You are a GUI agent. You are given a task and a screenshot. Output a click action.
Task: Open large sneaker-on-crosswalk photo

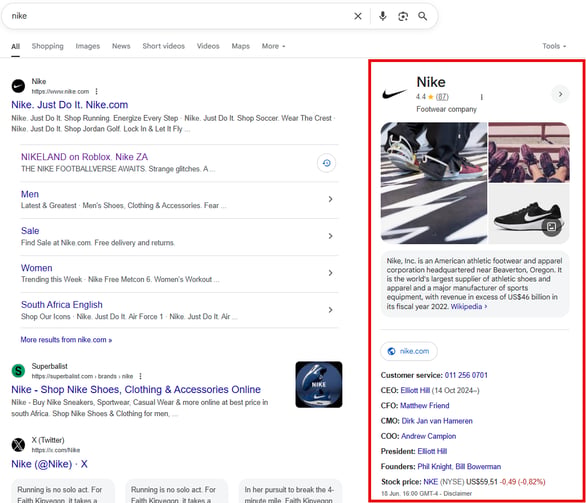pos(434,183)
